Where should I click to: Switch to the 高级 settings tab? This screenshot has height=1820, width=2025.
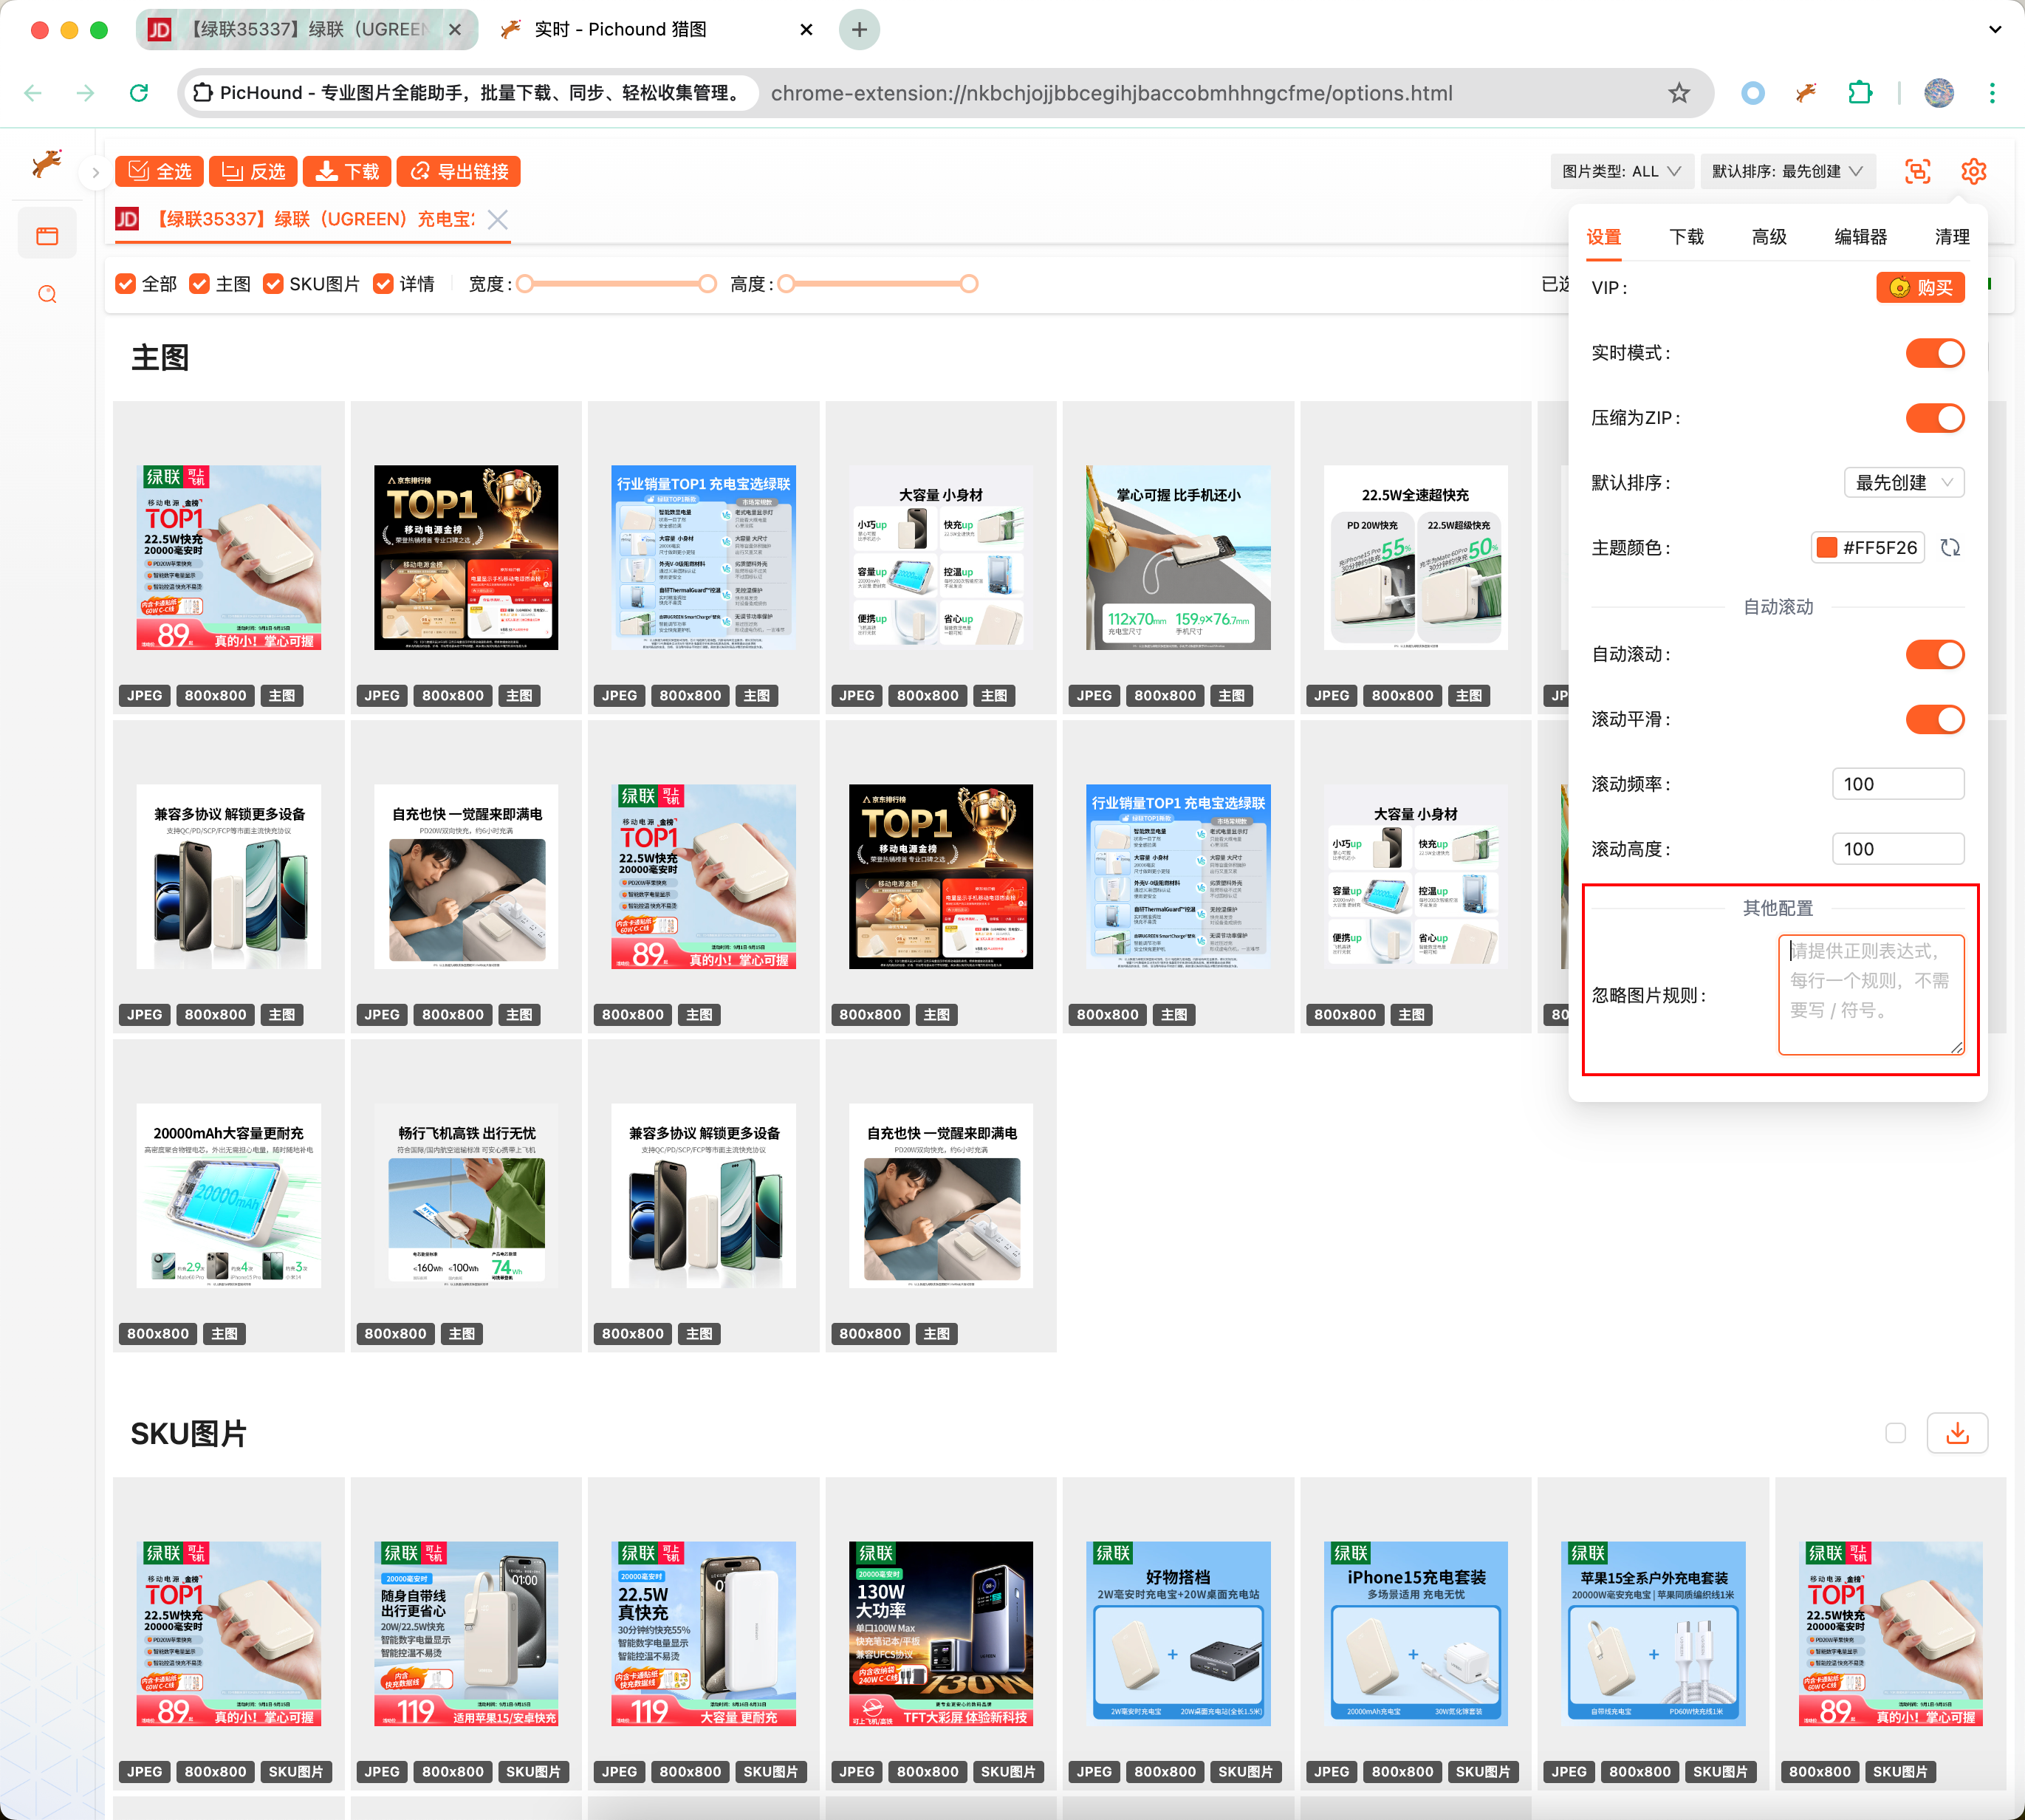(x=1768, y=237)
